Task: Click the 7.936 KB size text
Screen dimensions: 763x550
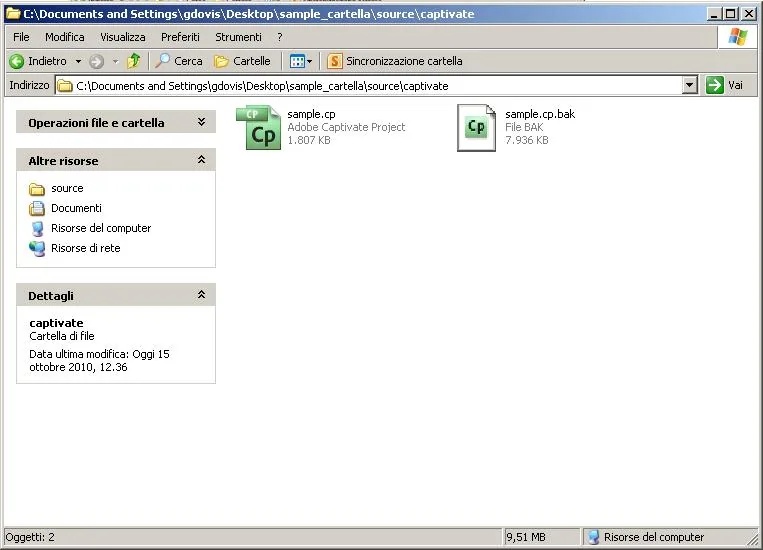Action: tap(527, 140)
